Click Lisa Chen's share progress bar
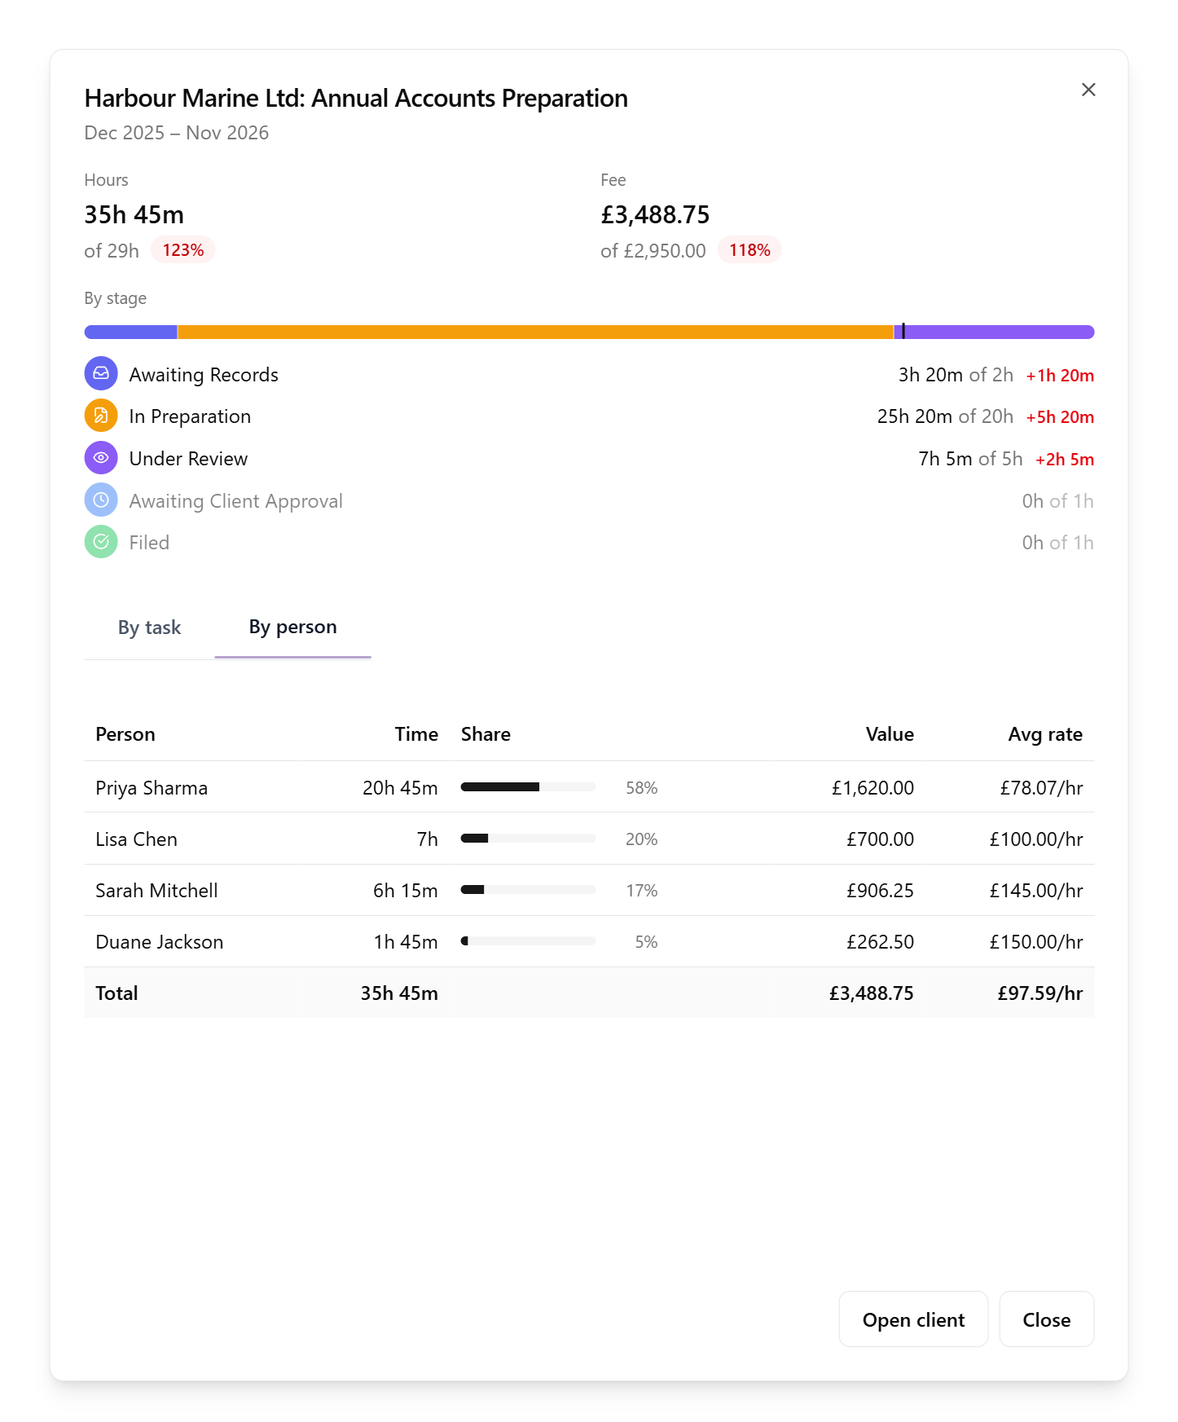1178x1422 pixels. [528, 838]
